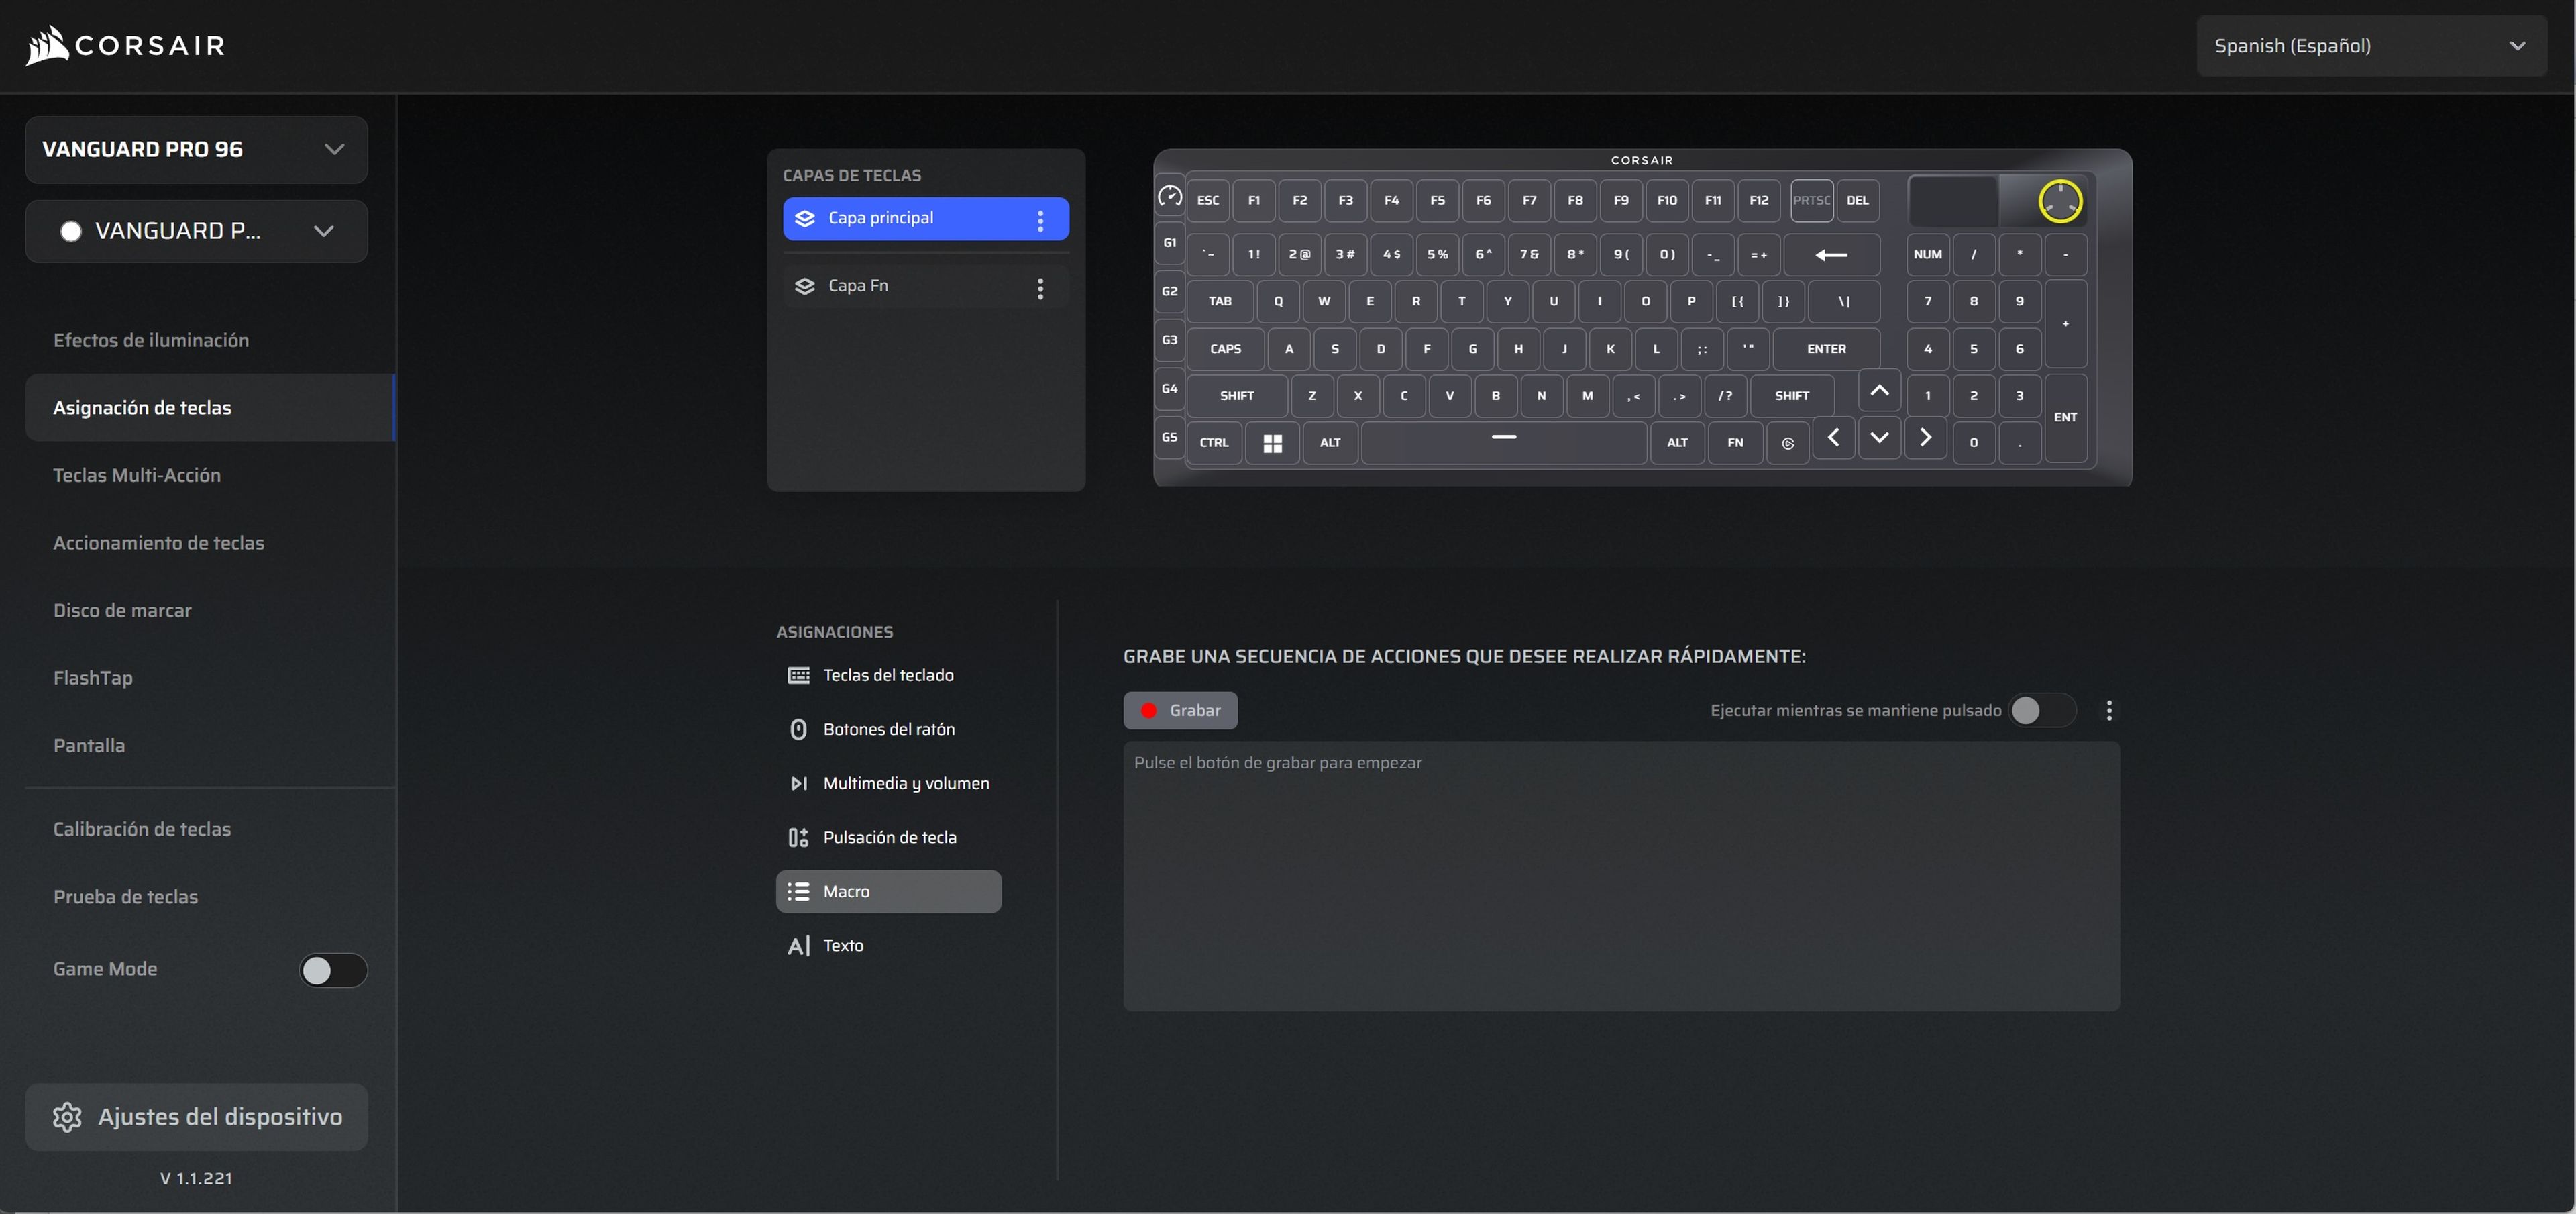The width and height of the screenshot is (2576, 1214).
Task: Open macro options three-dot menu
Action: [2109, 710]
